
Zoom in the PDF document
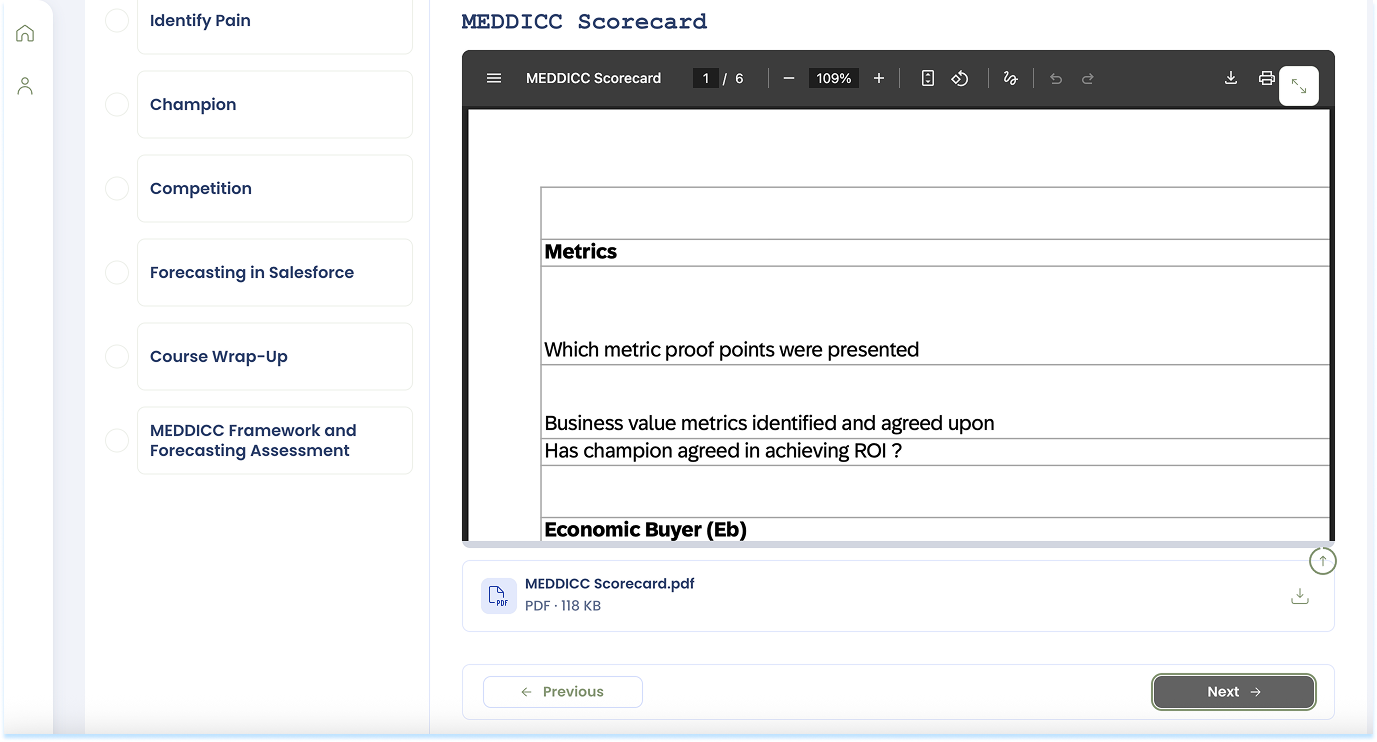tap(879, 78)
